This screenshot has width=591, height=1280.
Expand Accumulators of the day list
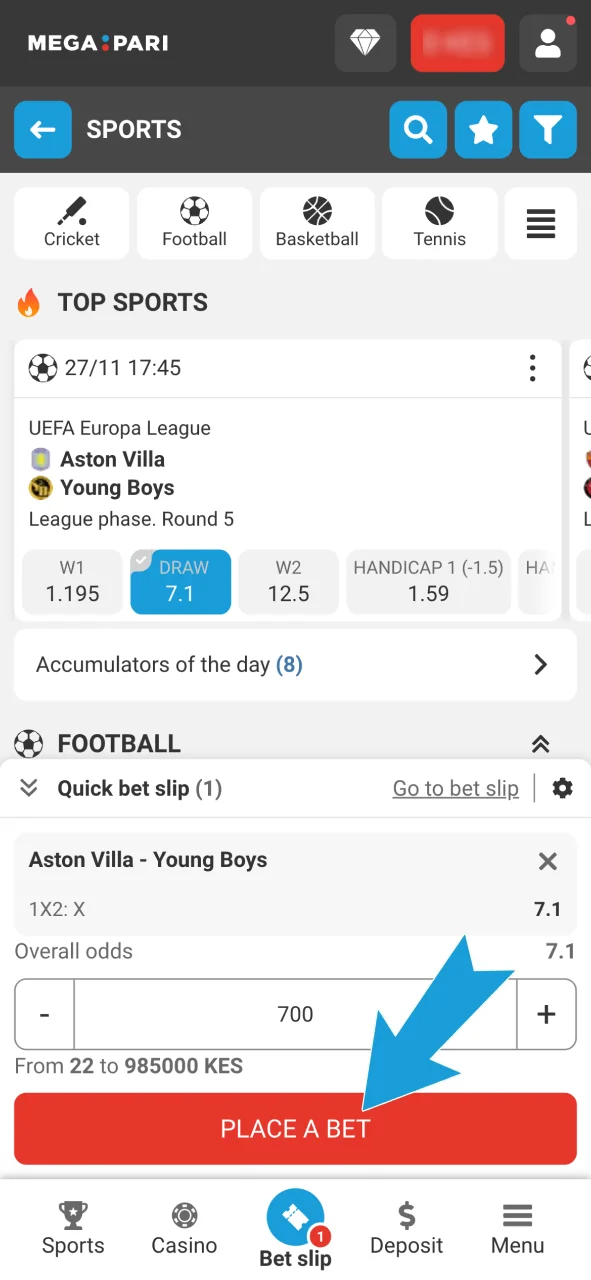[295, 664]
